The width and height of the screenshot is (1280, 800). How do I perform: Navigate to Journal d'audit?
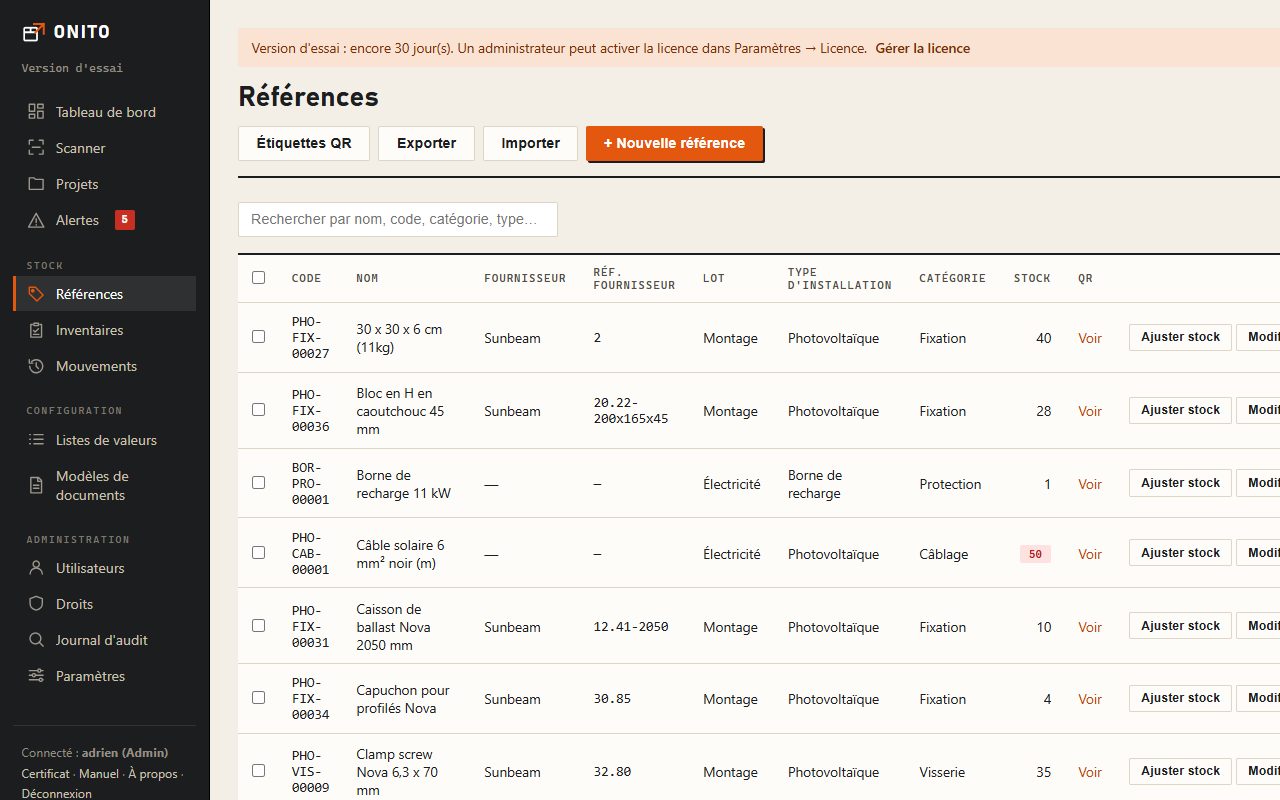(x=104, y=640)
